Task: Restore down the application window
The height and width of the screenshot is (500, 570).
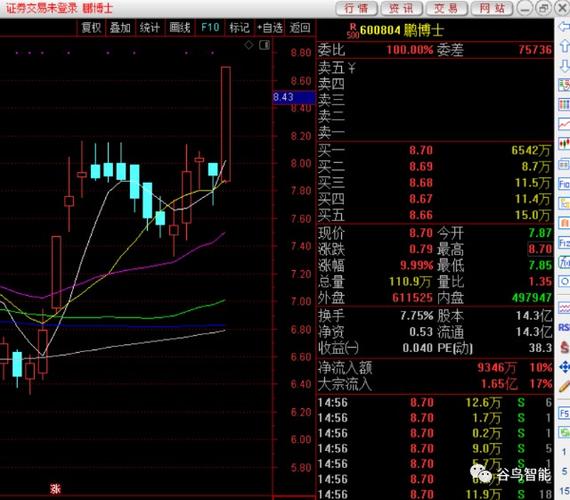Action: [x=544, y=8]
